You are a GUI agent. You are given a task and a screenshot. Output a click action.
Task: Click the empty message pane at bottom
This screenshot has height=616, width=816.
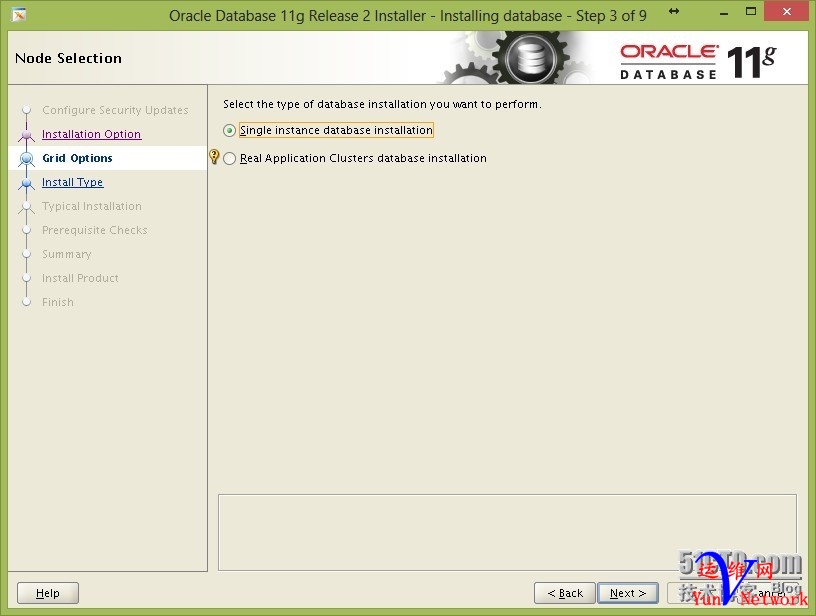tap(507, 532)
